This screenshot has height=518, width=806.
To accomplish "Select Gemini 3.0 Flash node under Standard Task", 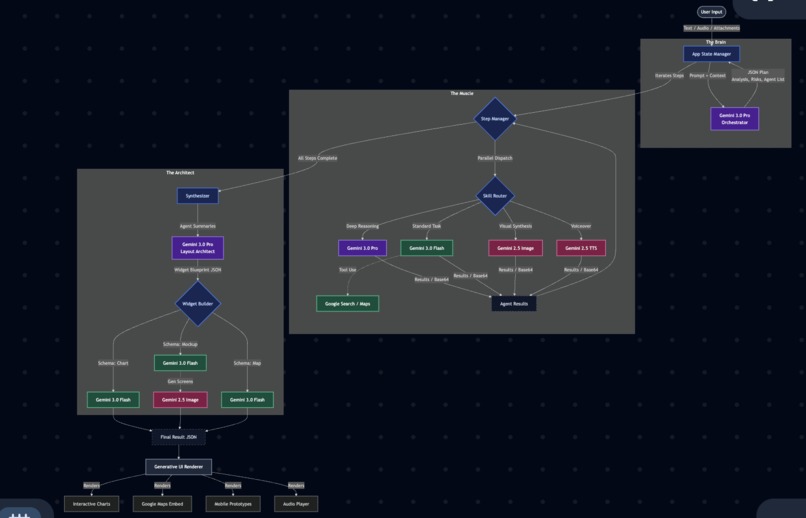I will pos(427,248).
